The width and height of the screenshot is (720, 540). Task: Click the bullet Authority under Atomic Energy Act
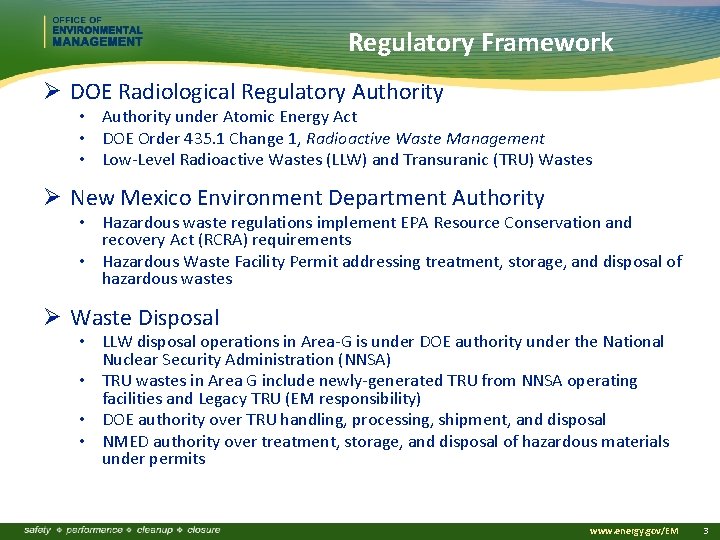[229, 117]
